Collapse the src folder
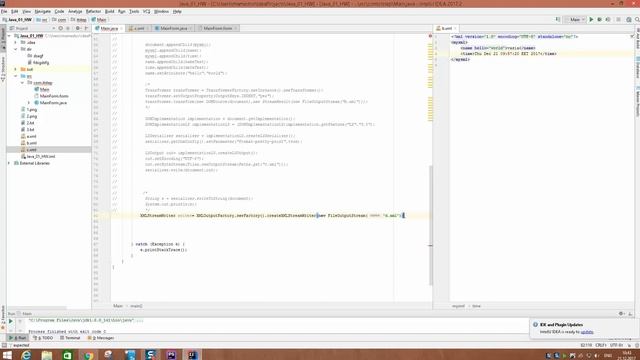This screenshot has height=360, width=640. [x=16, y=76]
